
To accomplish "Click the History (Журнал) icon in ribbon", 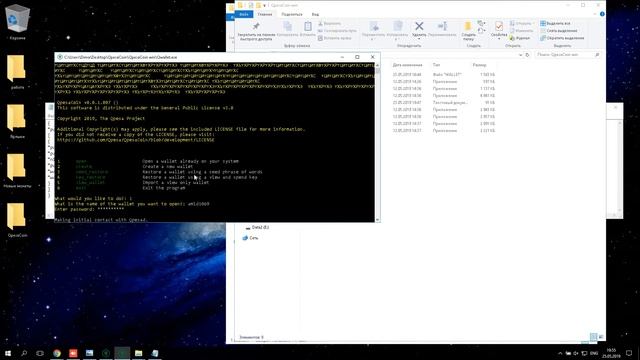I will pos(520,38).
